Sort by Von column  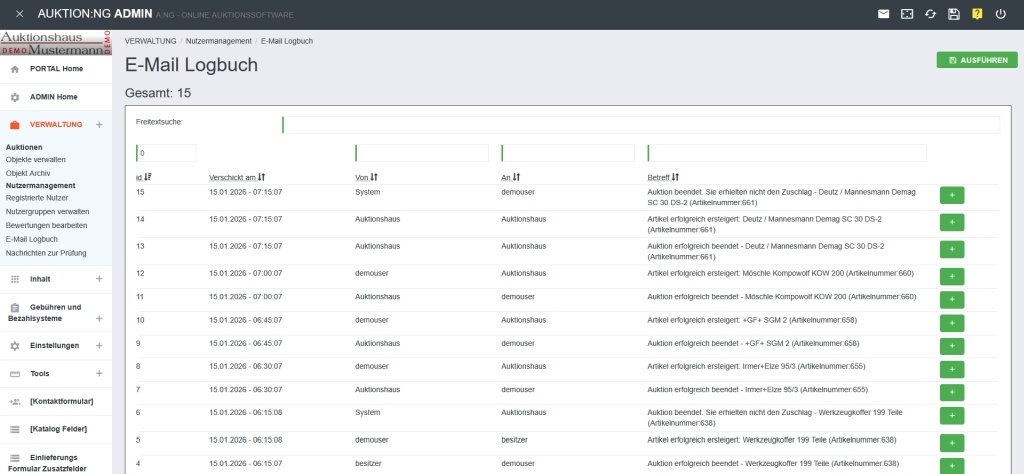point(366,177)
